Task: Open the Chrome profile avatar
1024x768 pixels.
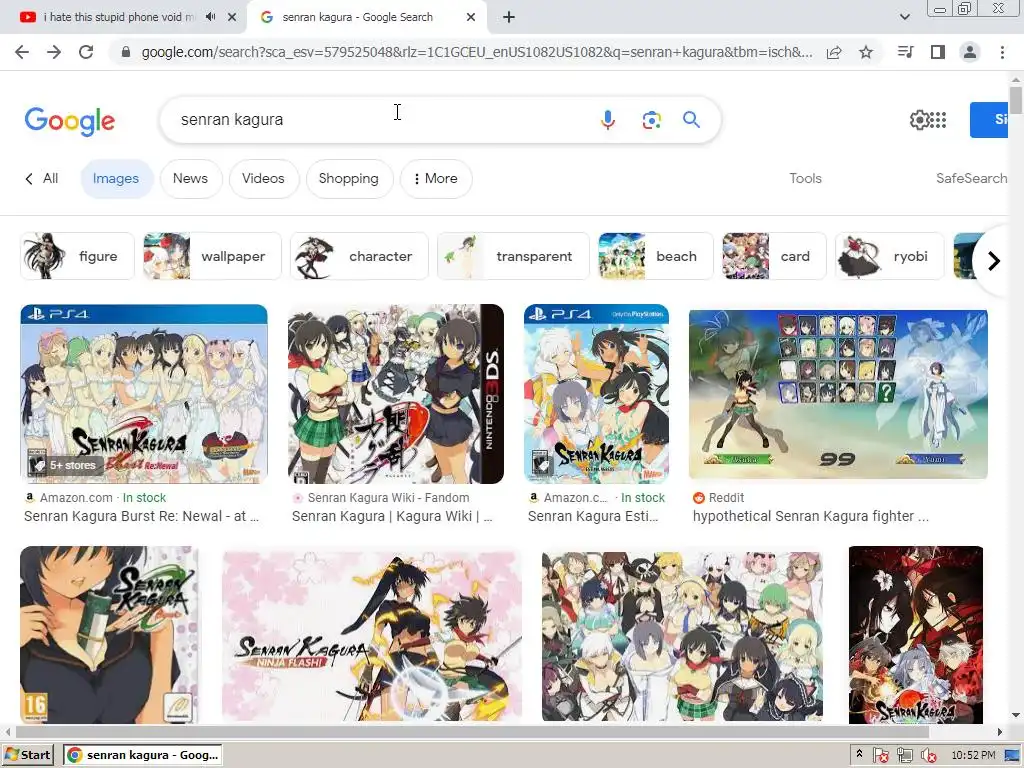Action: (970, 52)
